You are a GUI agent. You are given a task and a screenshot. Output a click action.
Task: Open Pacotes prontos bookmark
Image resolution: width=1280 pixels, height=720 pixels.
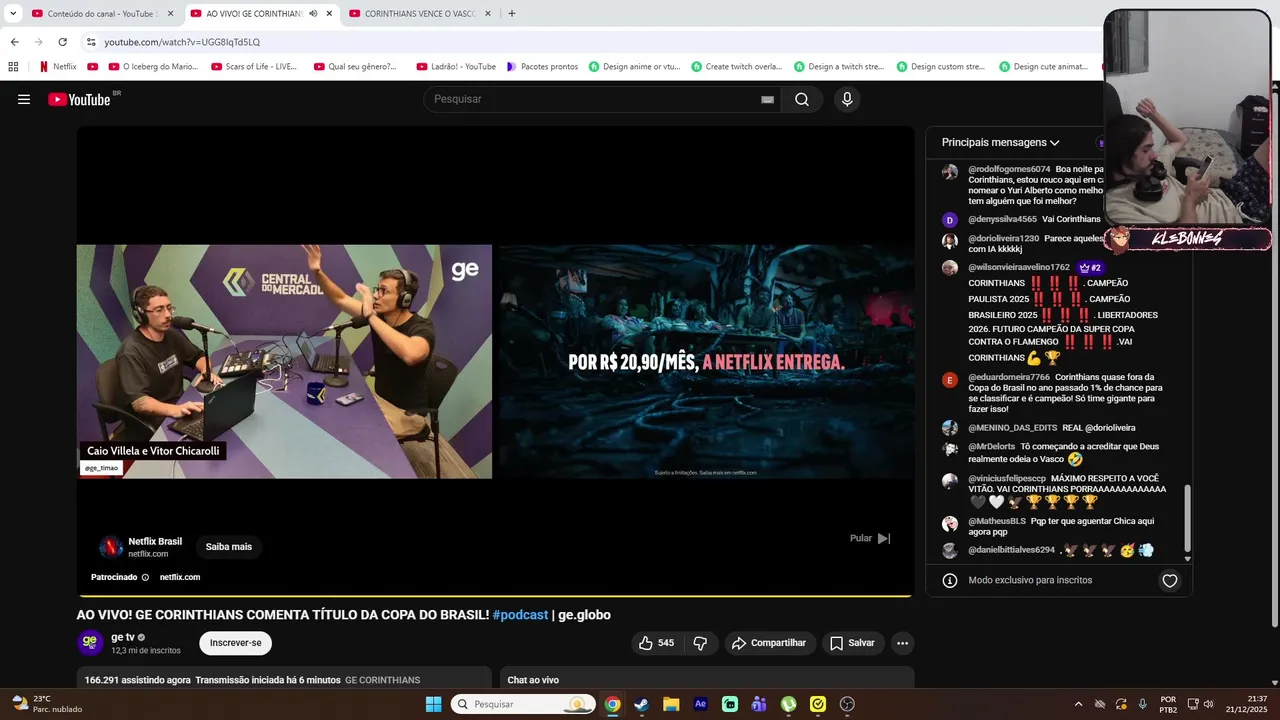(x=542, y=67)
